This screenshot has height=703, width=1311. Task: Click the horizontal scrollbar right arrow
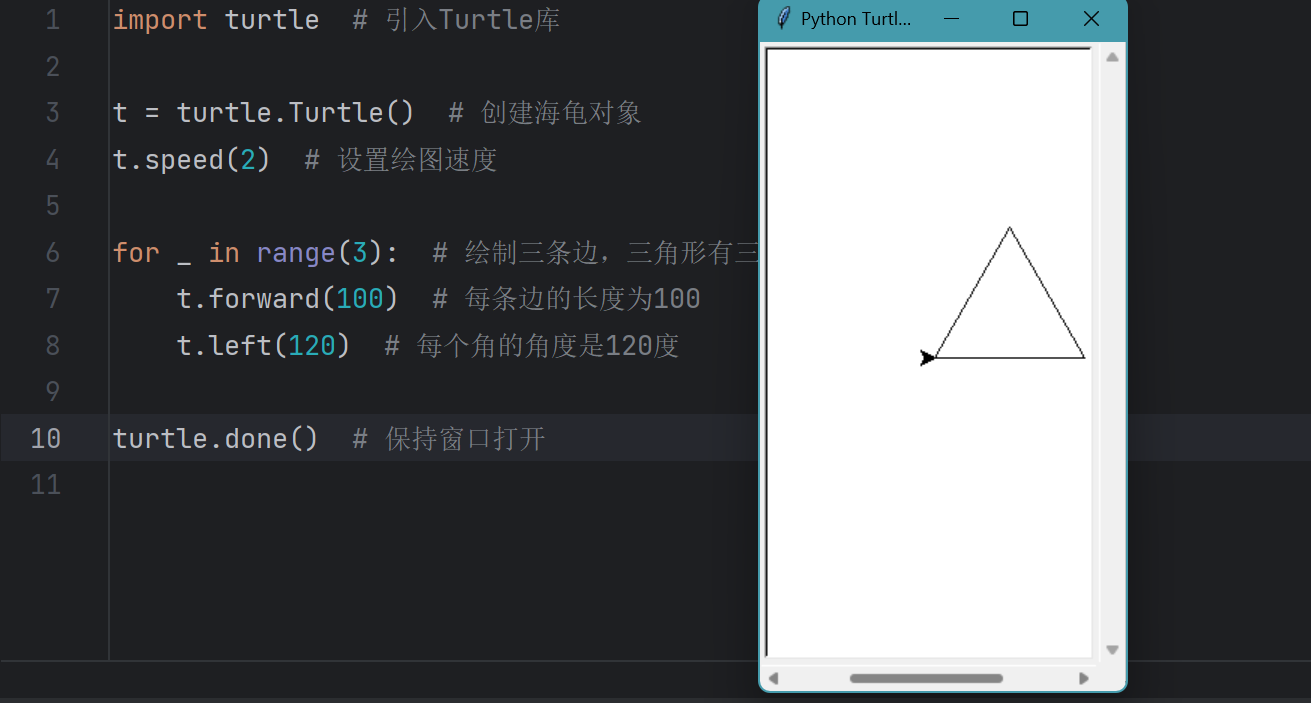(1084, 679)
